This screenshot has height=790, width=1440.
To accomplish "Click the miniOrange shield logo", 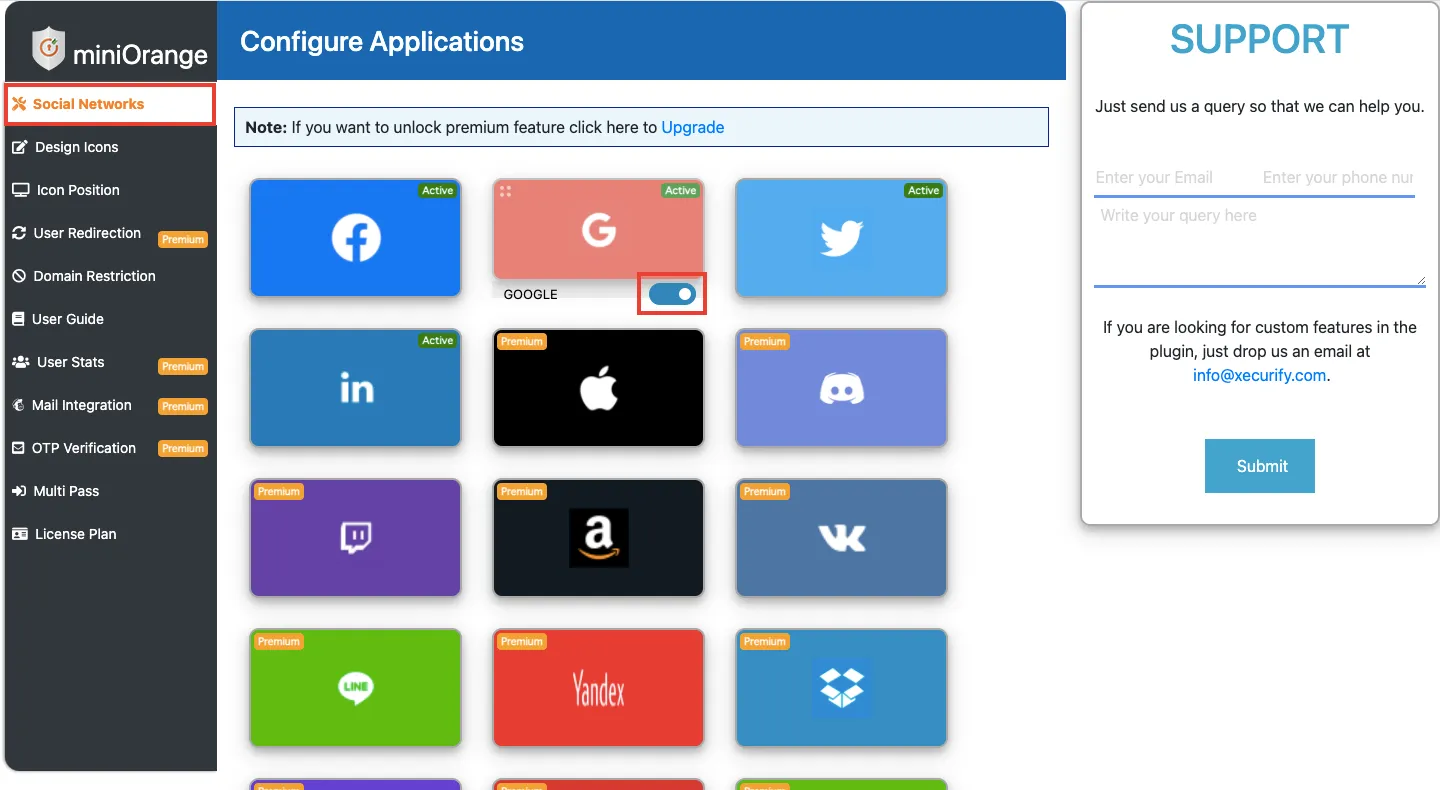I will point(48,49).
